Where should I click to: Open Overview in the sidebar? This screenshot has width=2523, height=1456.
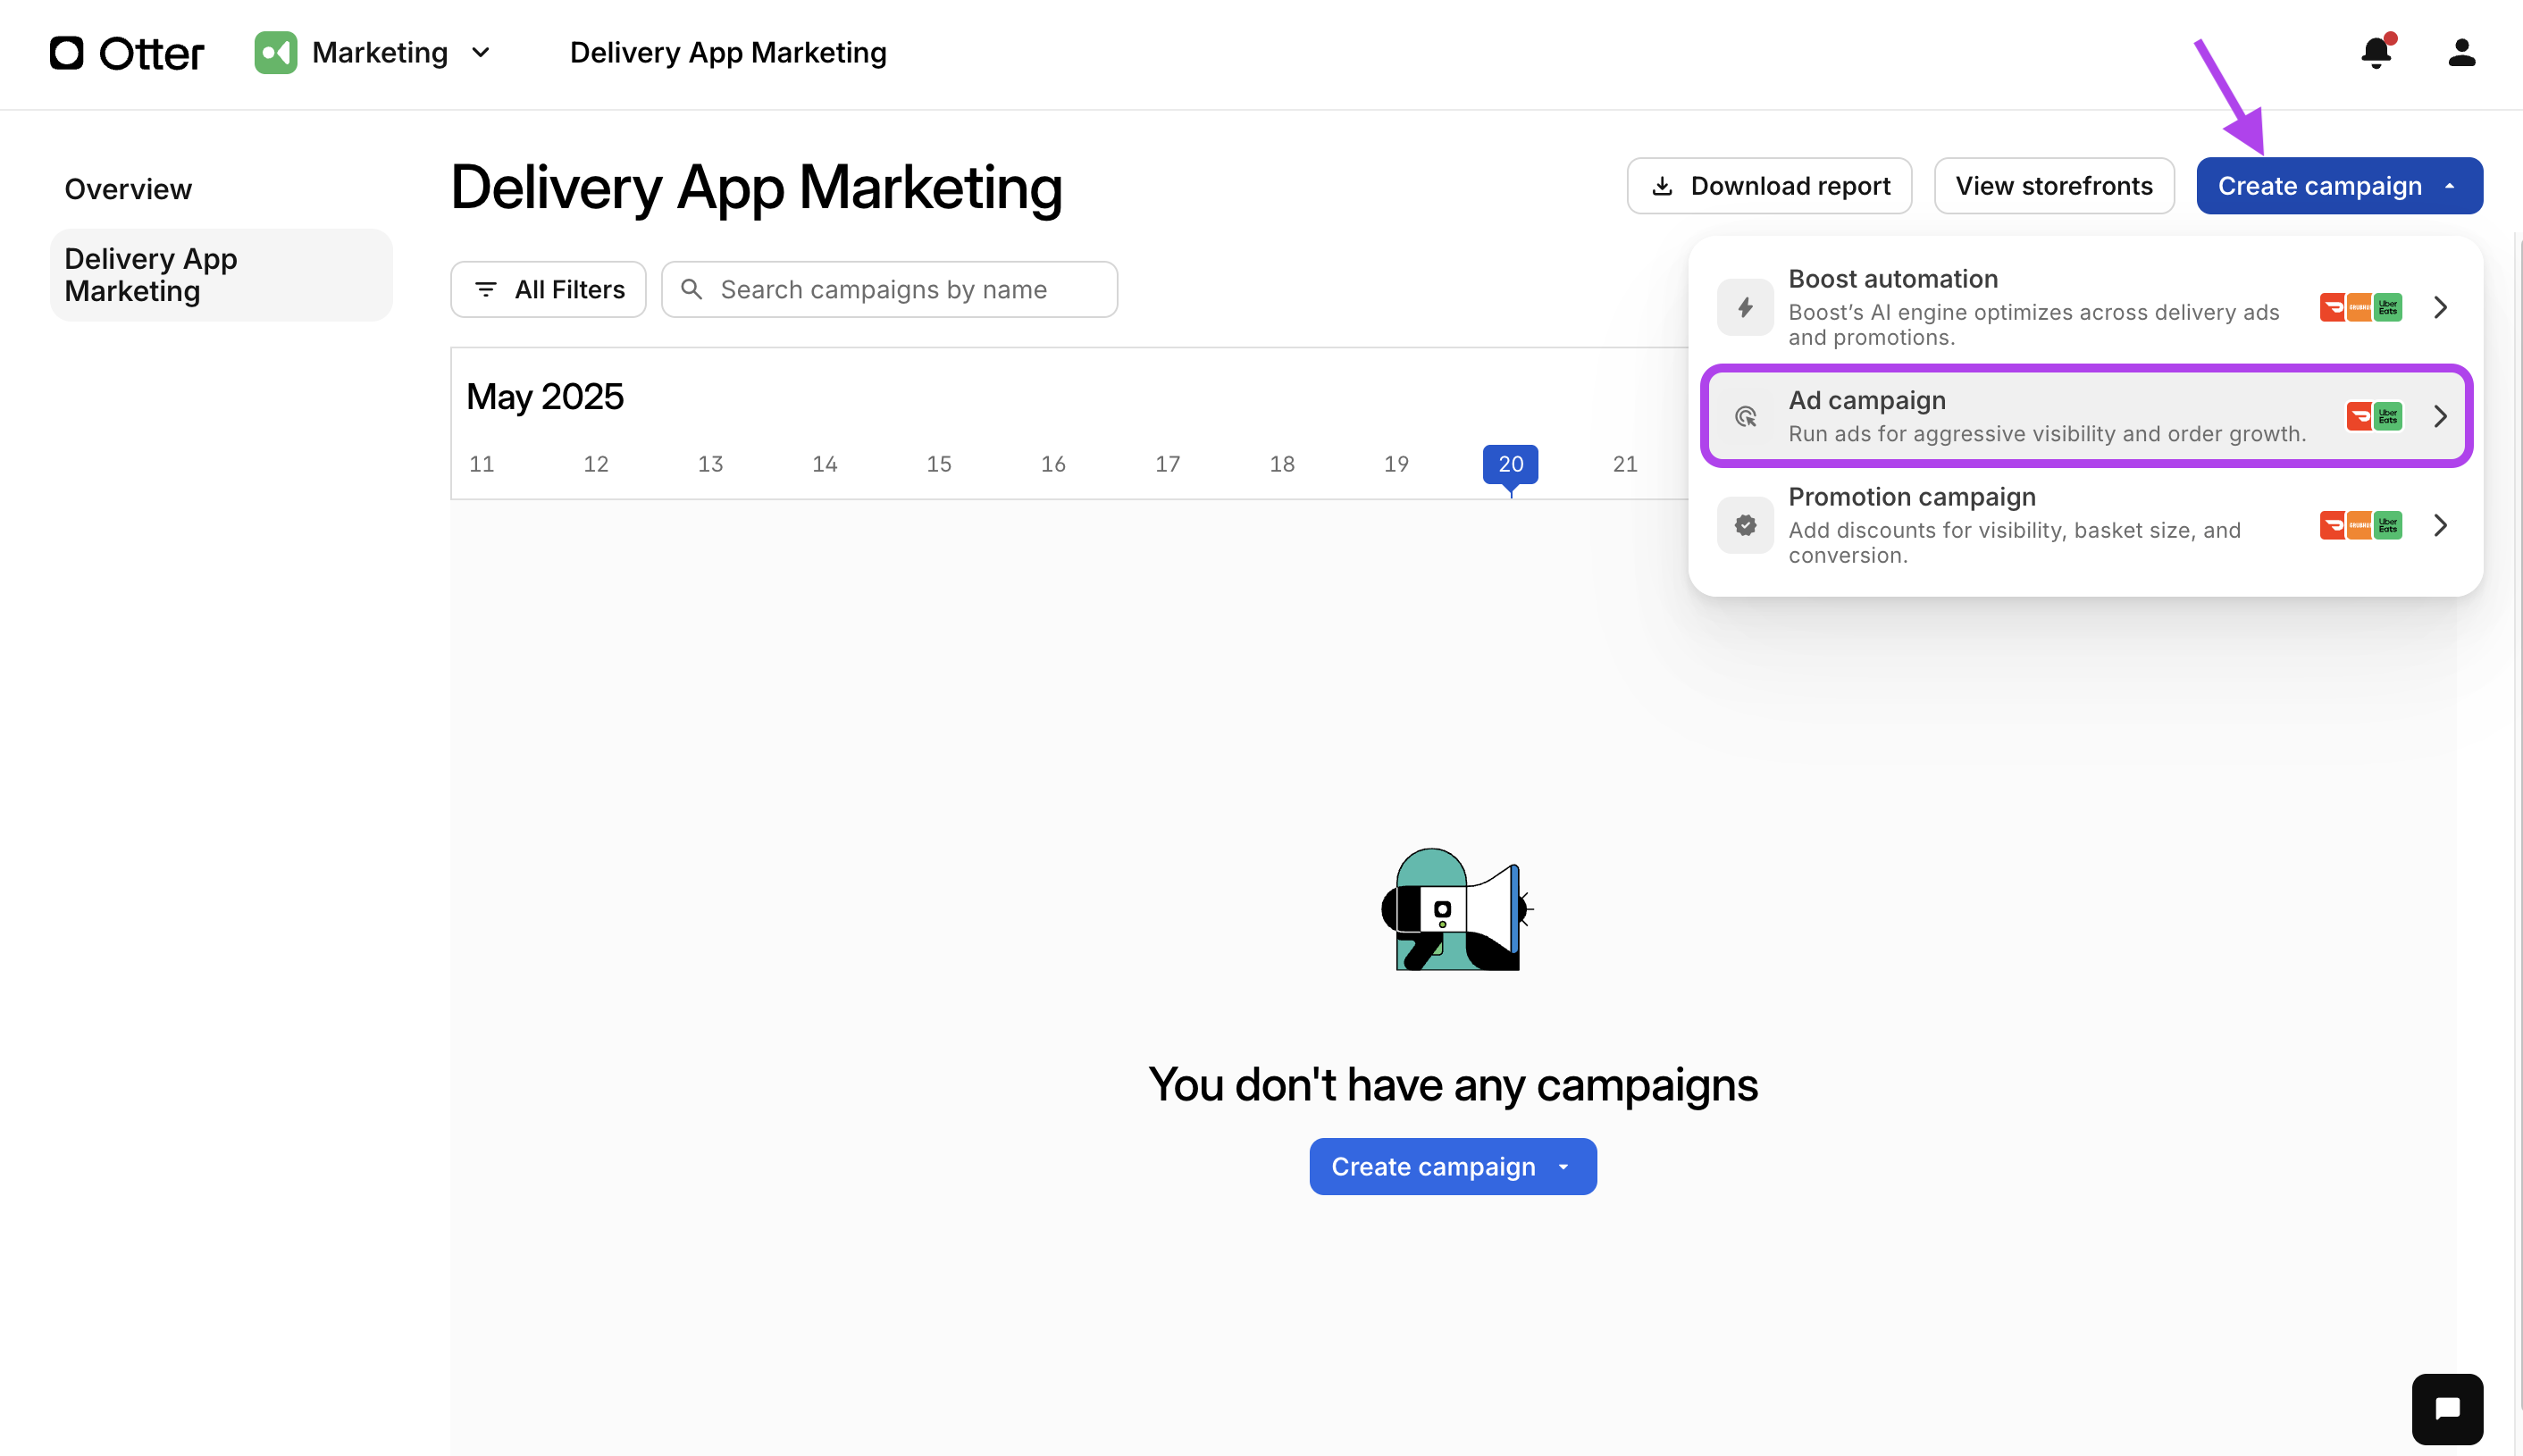pyautogui.click(x=128, y=189)
